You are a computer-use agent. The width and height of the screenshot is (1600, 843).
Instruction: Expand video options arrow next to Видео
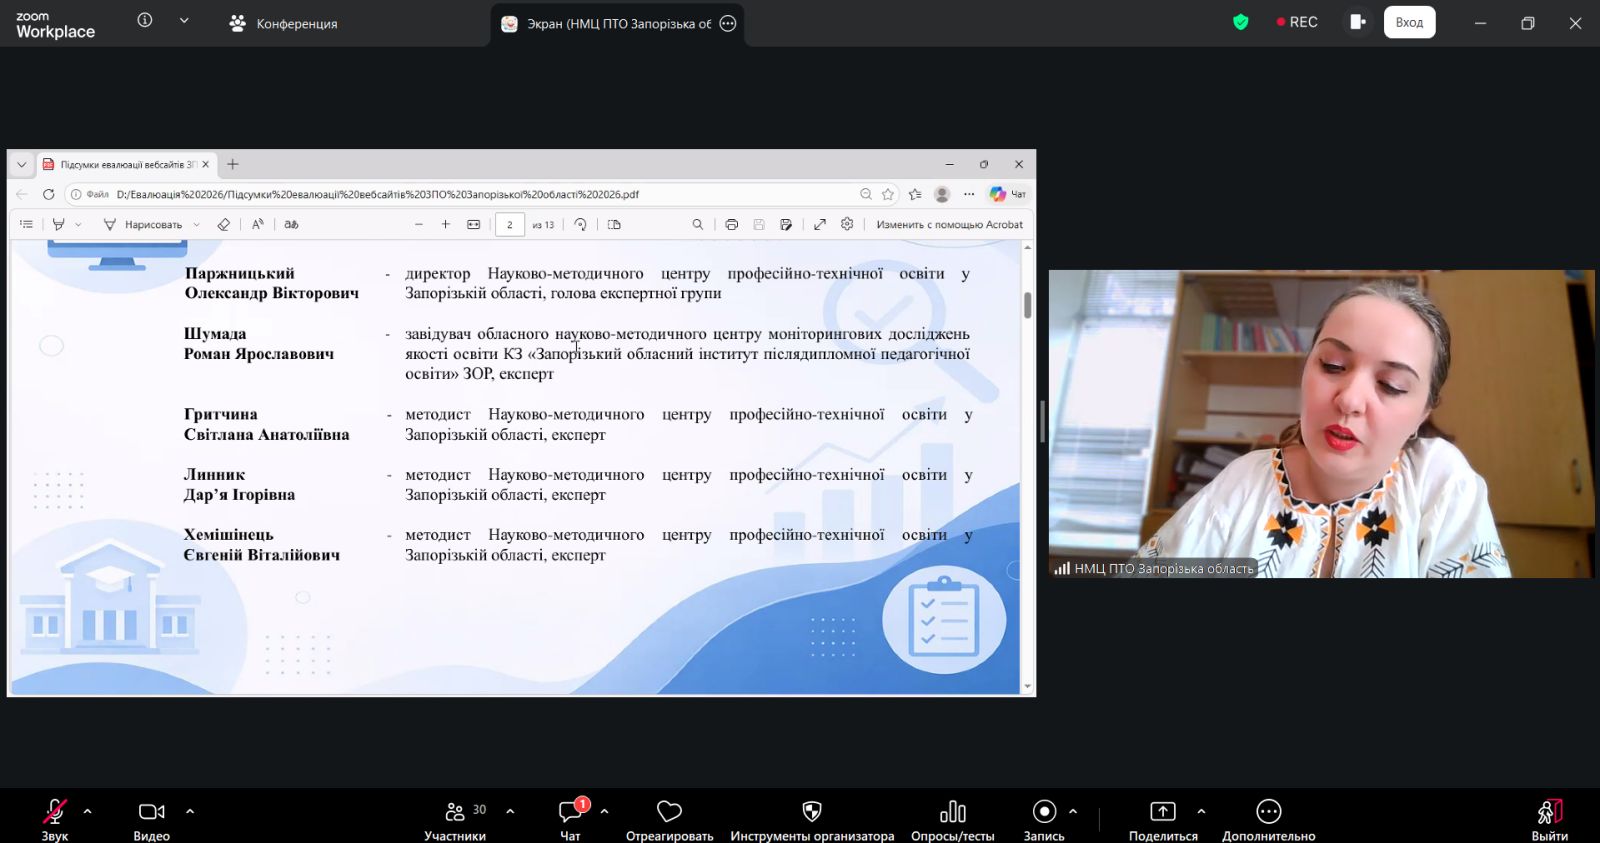click(x=190, y=811)
